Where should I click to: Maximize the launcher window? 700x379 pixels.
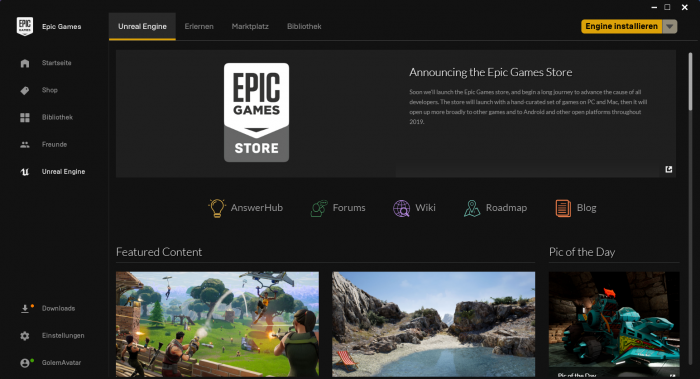667,7
